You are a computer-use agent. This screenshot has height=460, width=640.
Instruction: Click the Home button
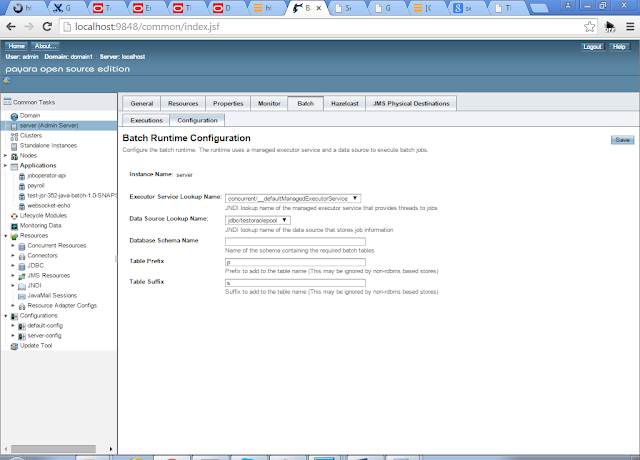pyautogui.click(x=17, y=46)
